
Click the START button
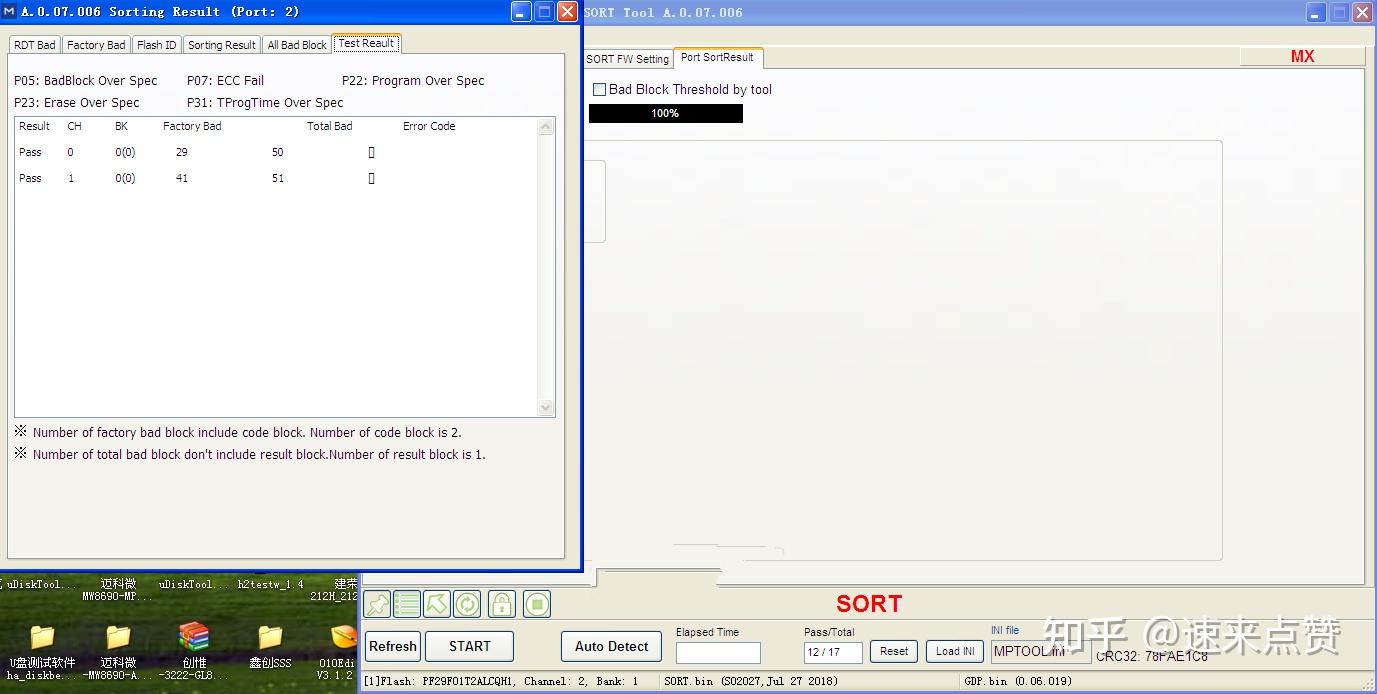point(469,646)
